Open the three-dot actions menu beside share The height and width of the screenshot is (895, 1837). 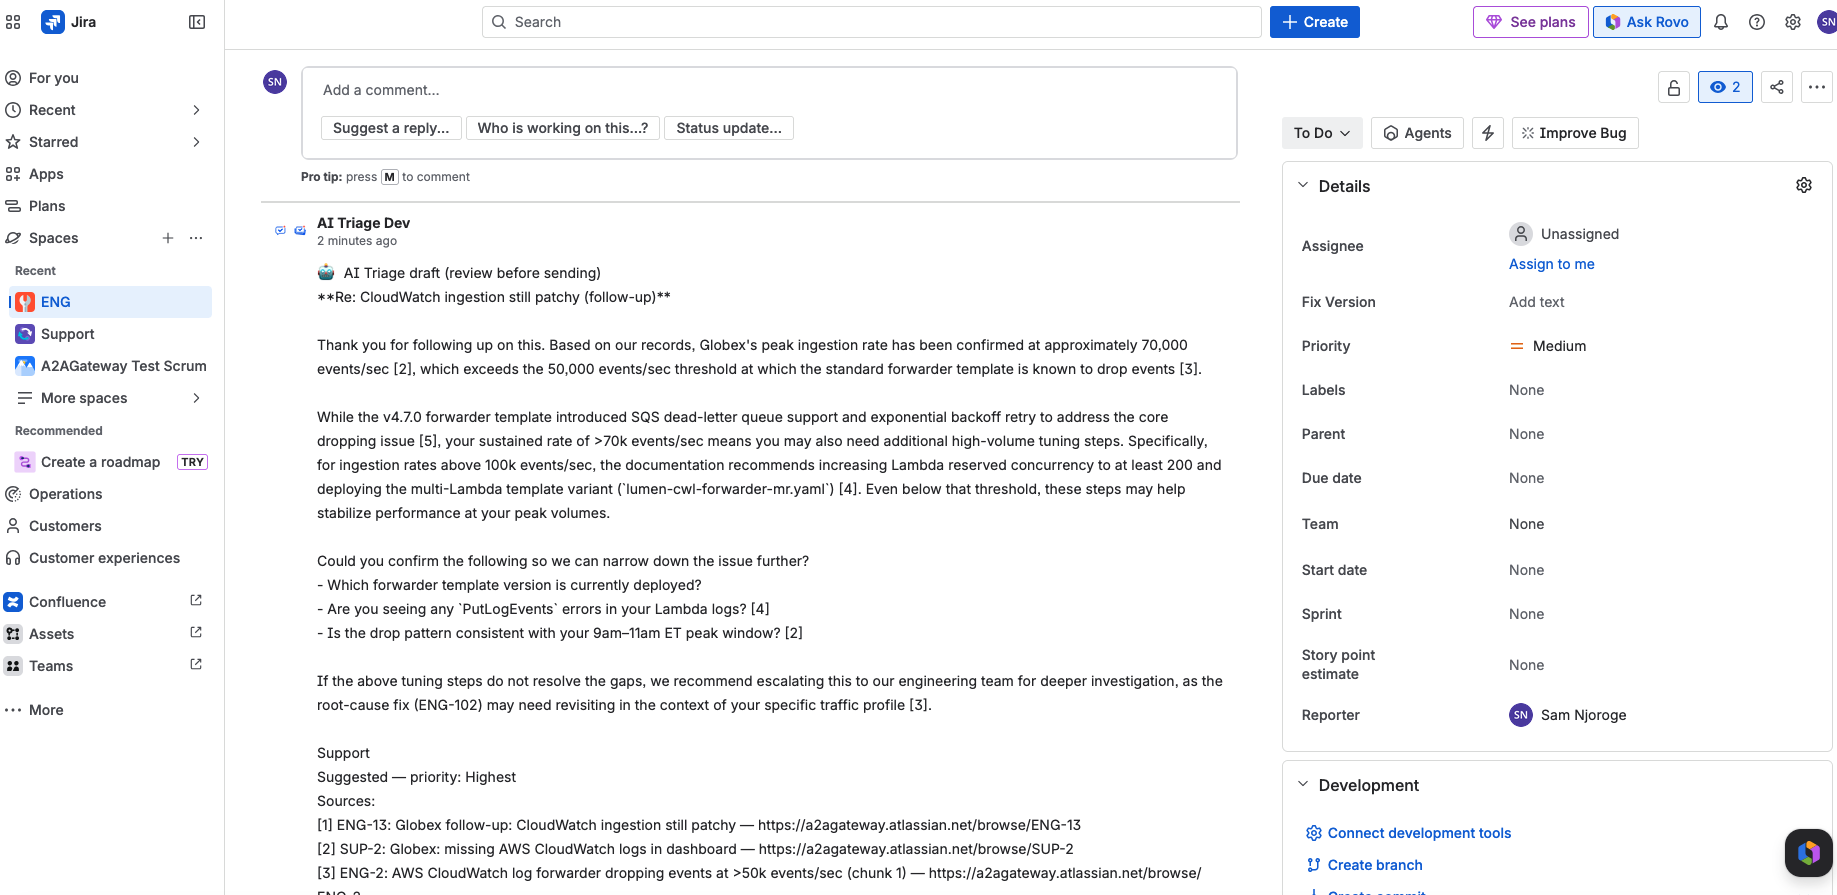click(x=1817, y=87)
